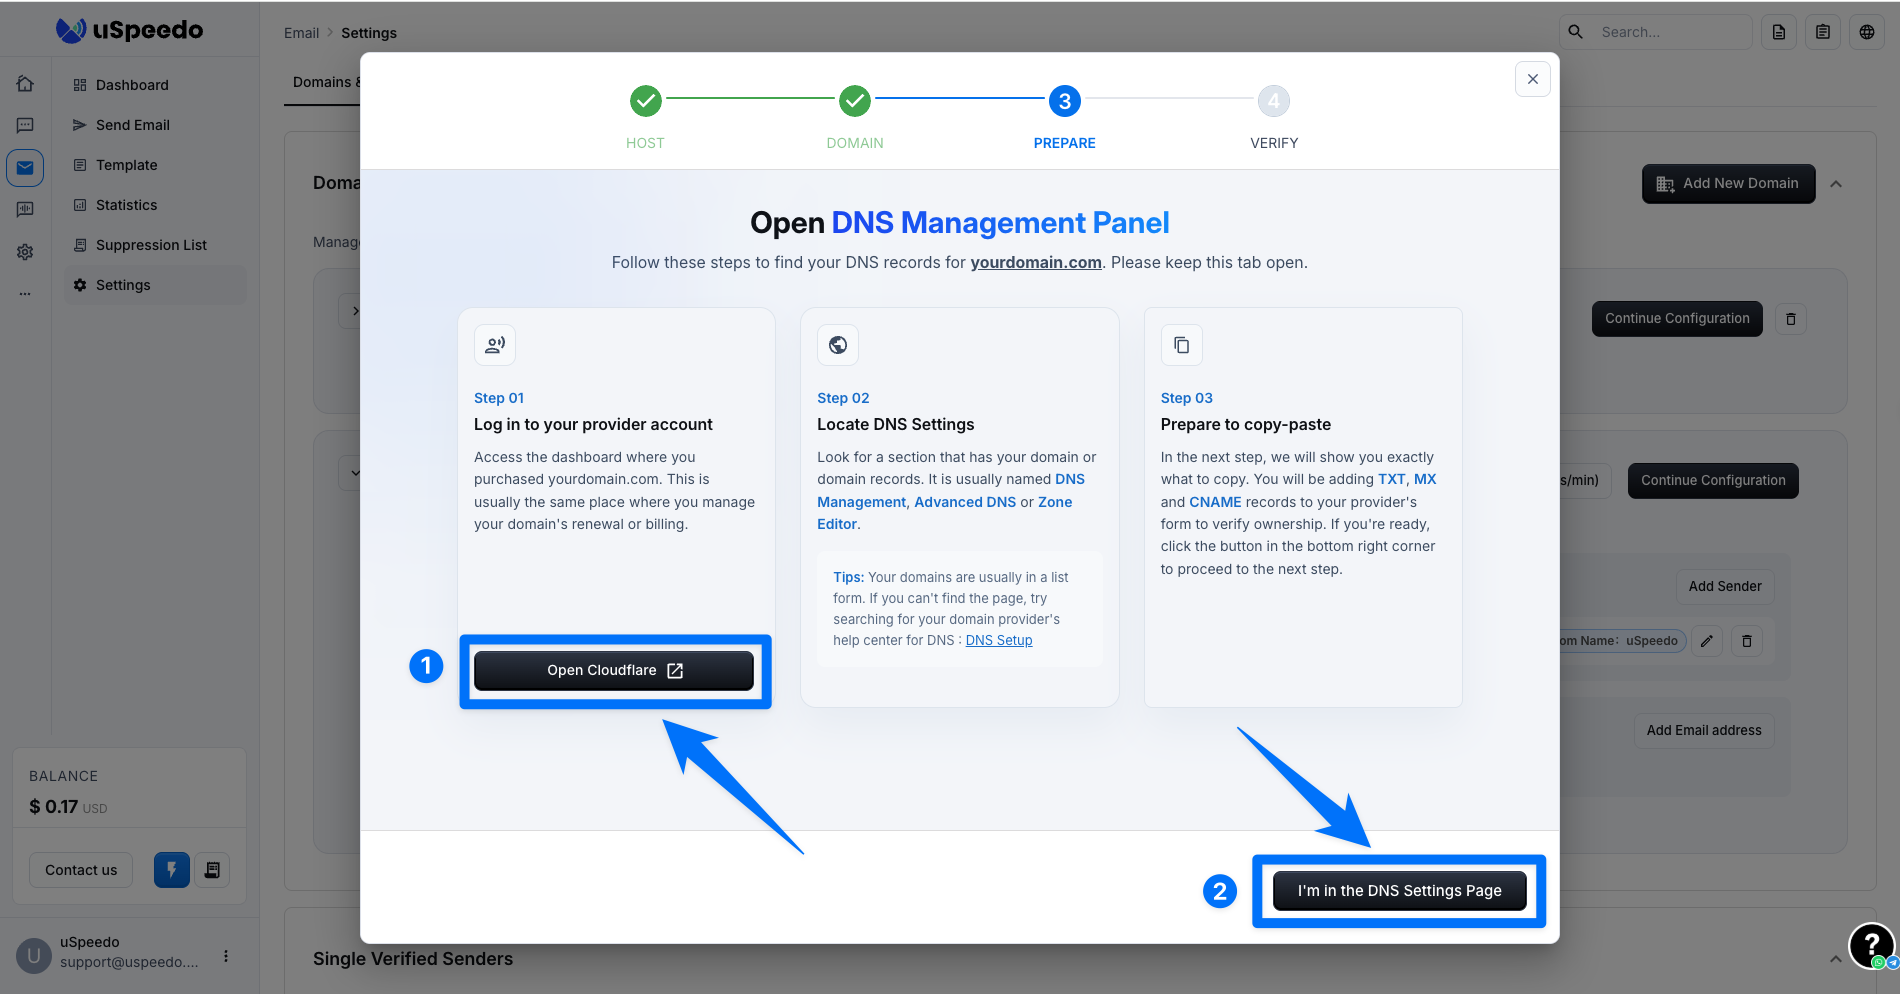Select Settings in sidebar
This screenshot has width=1900, height=994.
(x=155, y=285)
